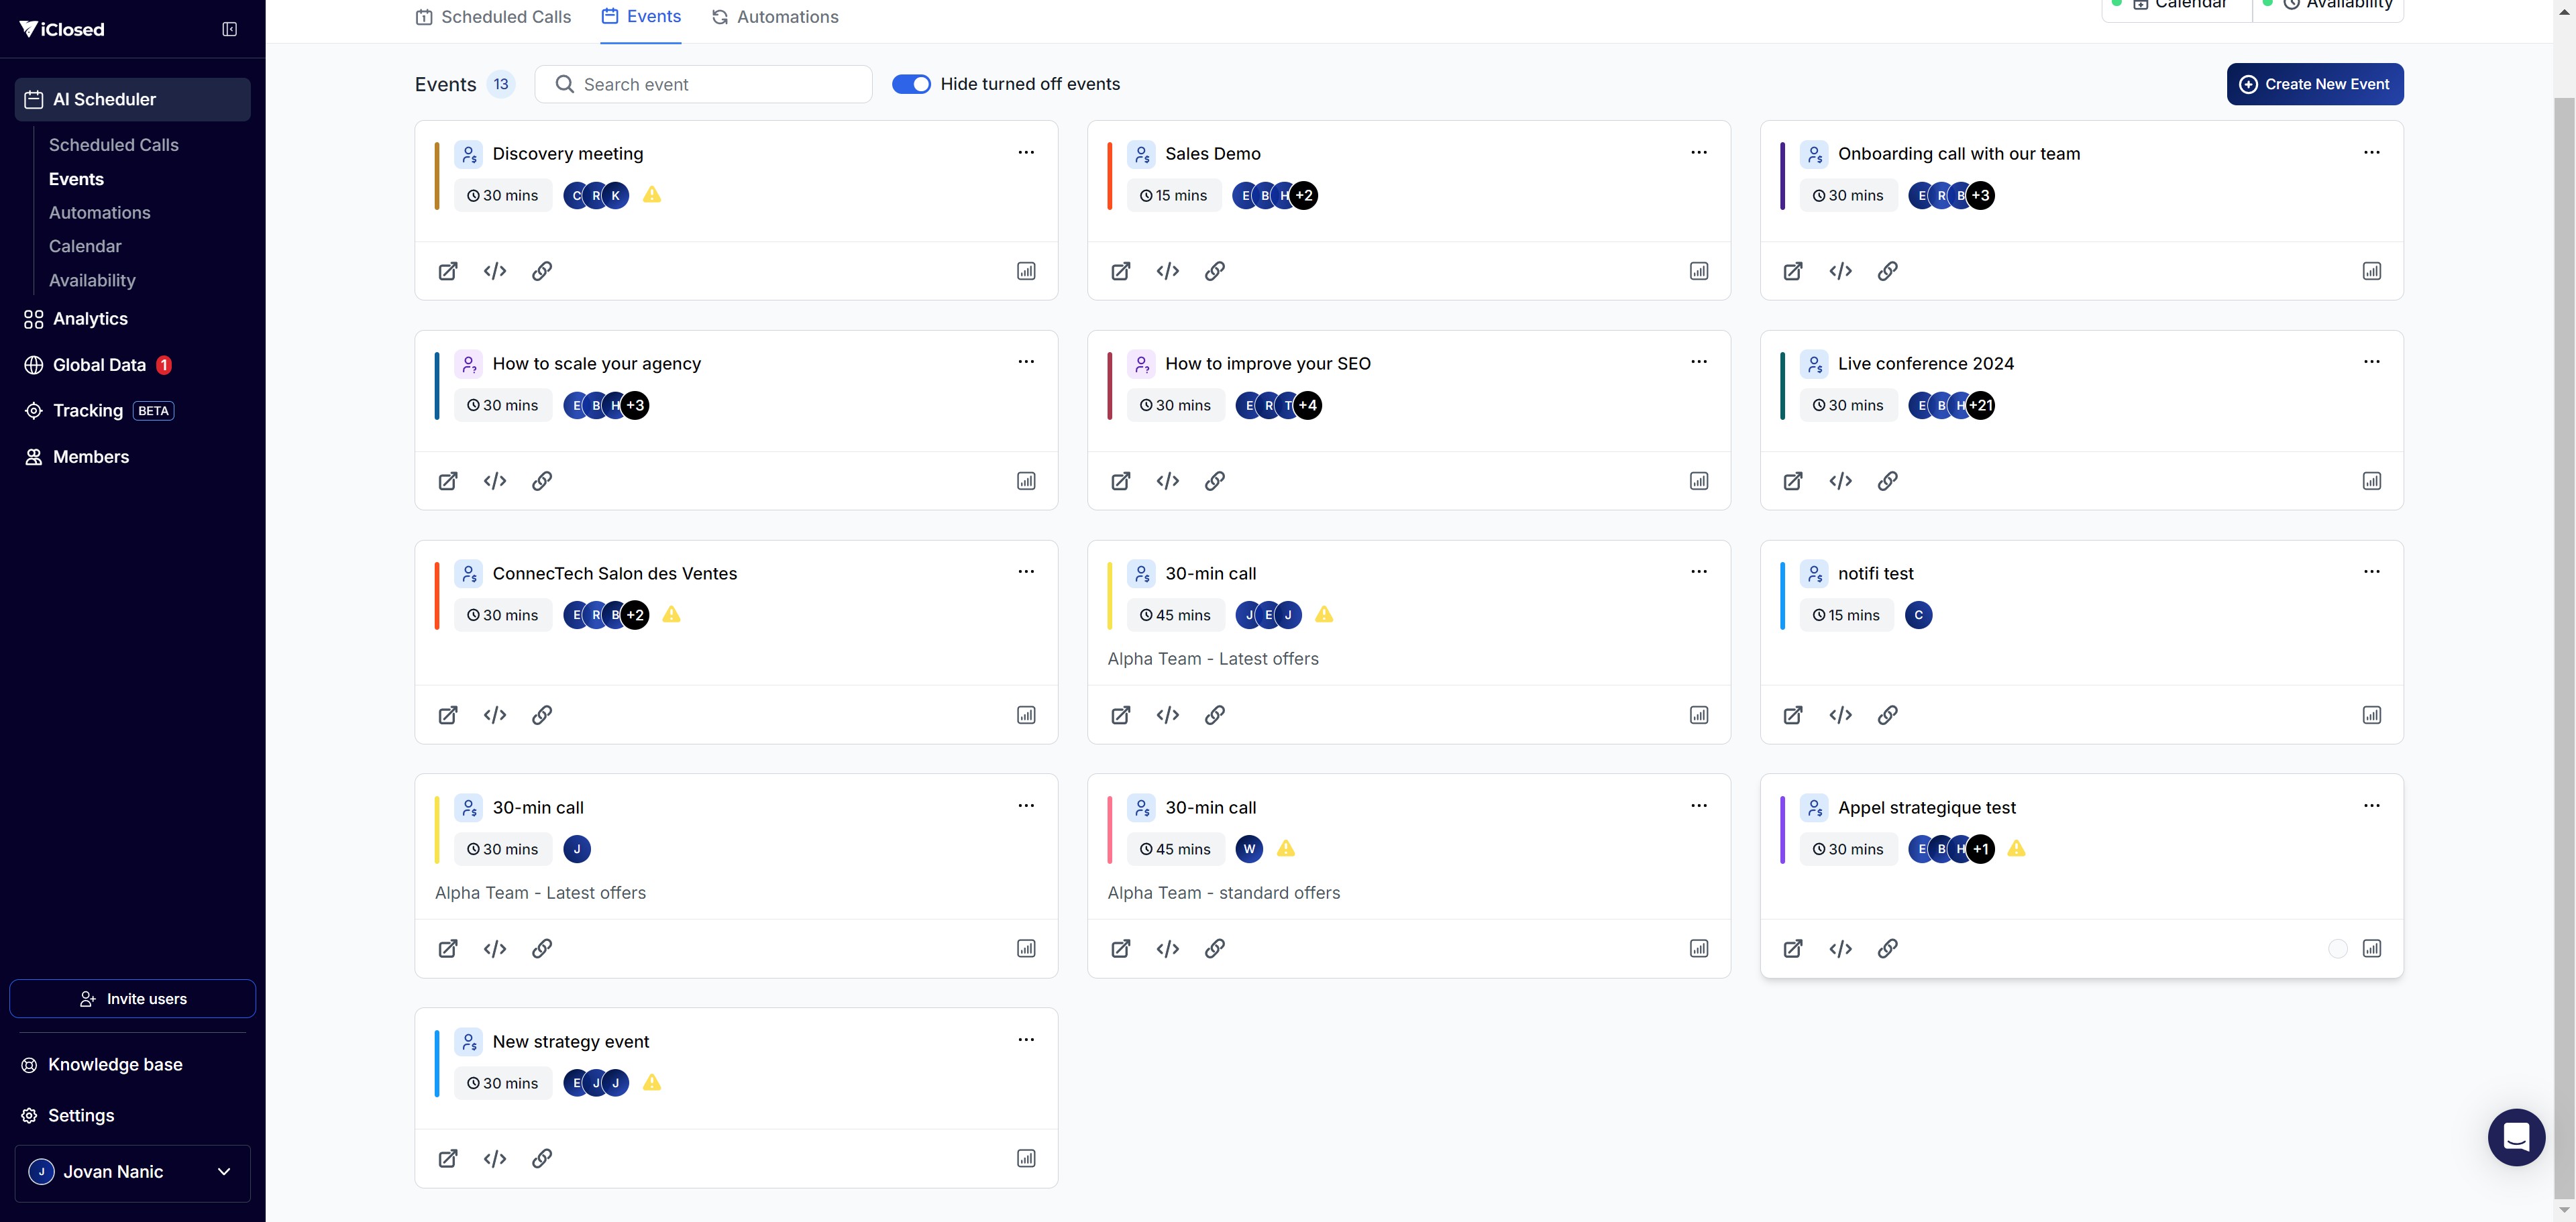
Task: Open three-dot menu on Appel strategique test
Action: (x=2371, y=806)
